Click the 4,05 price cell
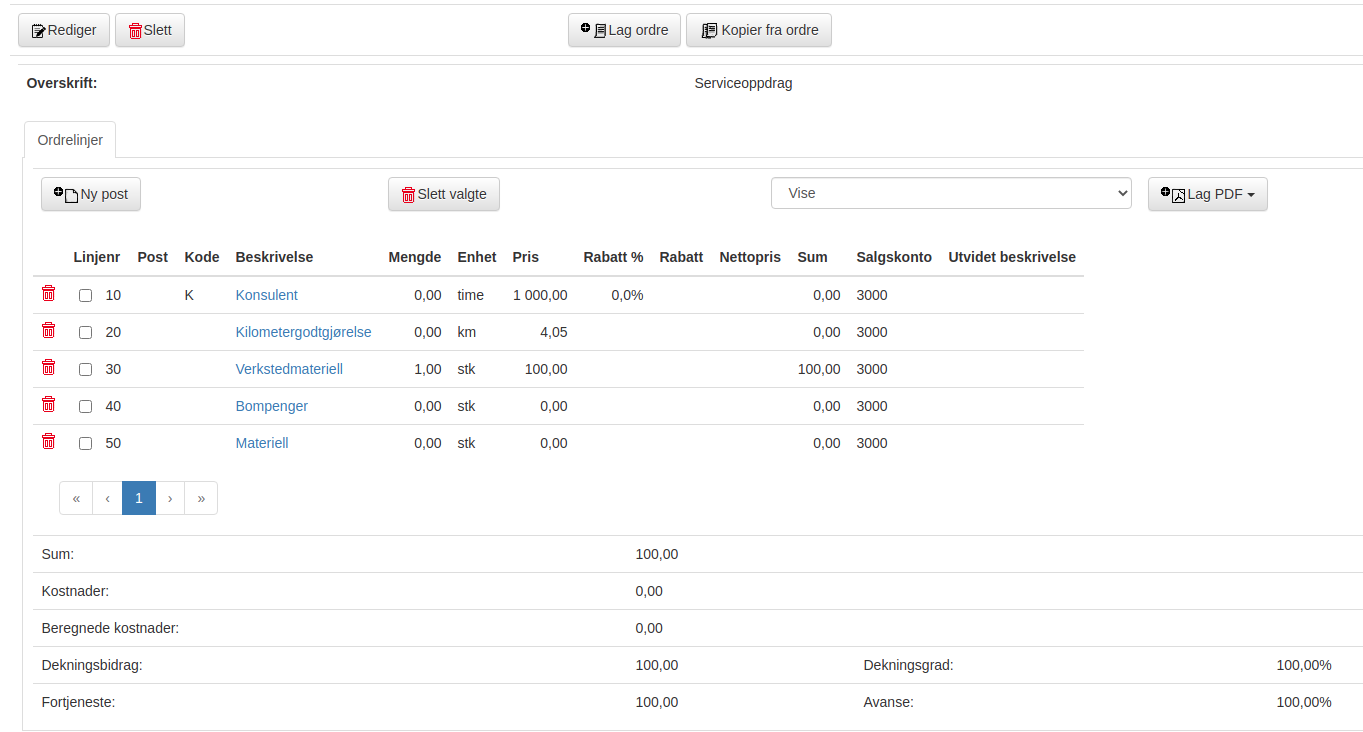The height and width of the screenshot is (732, 1363). (554, 332)
